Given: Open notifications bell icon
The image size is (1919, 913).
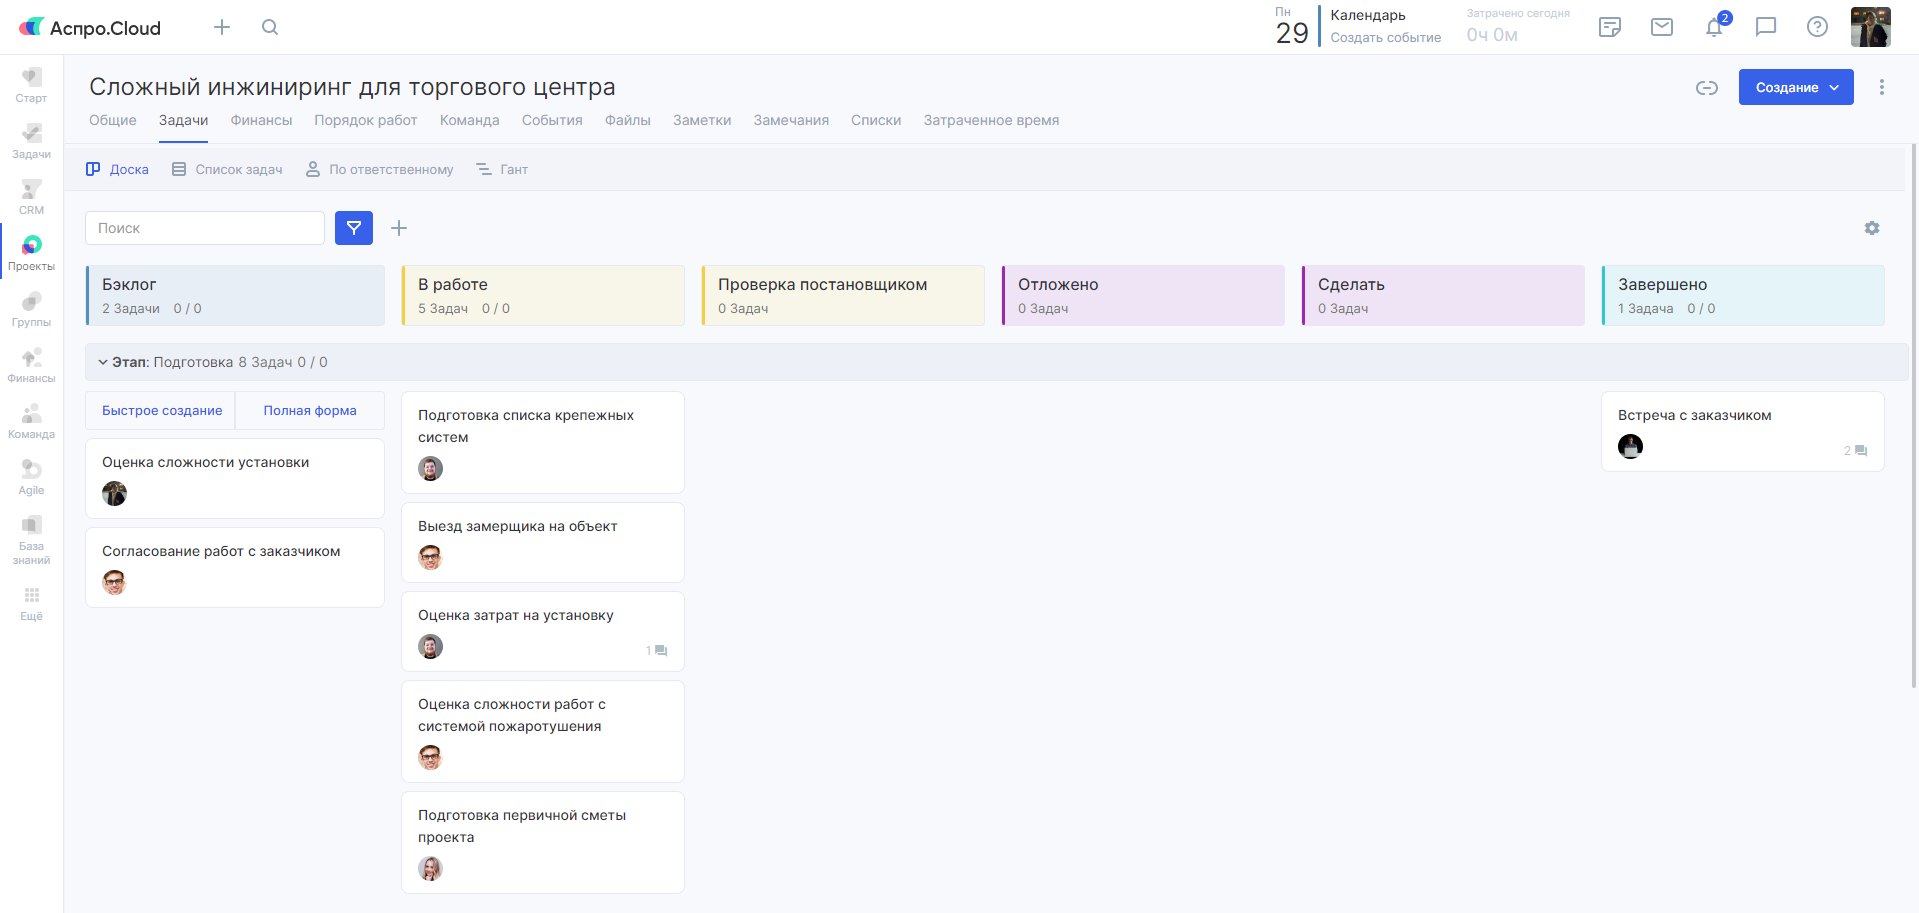Looking at the screenshot, I should pyautogui.click(x=1714, y=27).
